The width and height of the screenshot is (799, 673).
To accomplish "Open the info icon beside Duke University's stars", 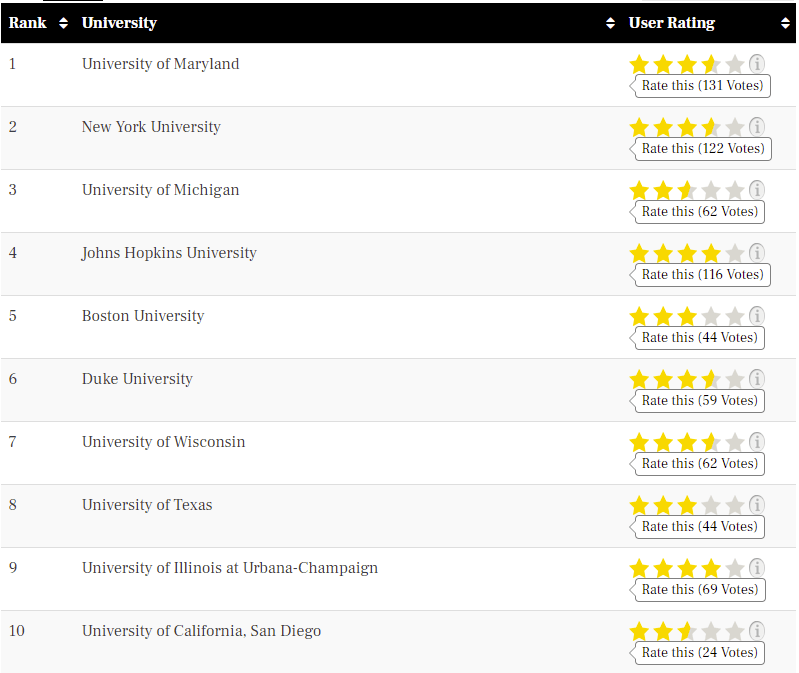I will (x=757, y=379).
